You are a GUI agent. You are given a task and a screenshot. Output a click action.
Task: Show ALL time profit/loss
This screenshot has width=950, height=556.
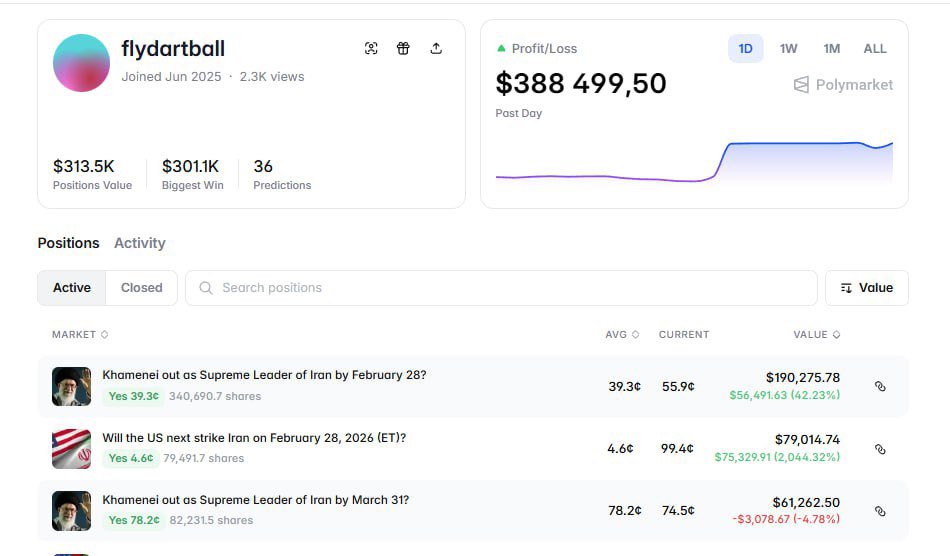pos(875,49)
